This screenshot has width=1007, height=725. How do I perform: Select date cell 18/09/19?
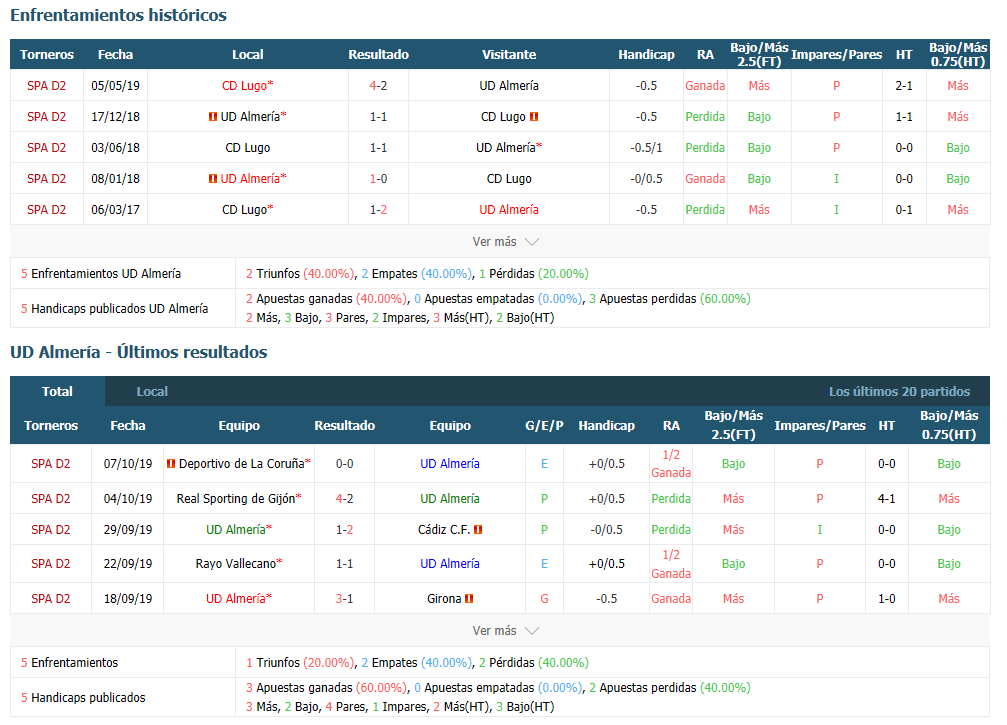tap(128, 598)
